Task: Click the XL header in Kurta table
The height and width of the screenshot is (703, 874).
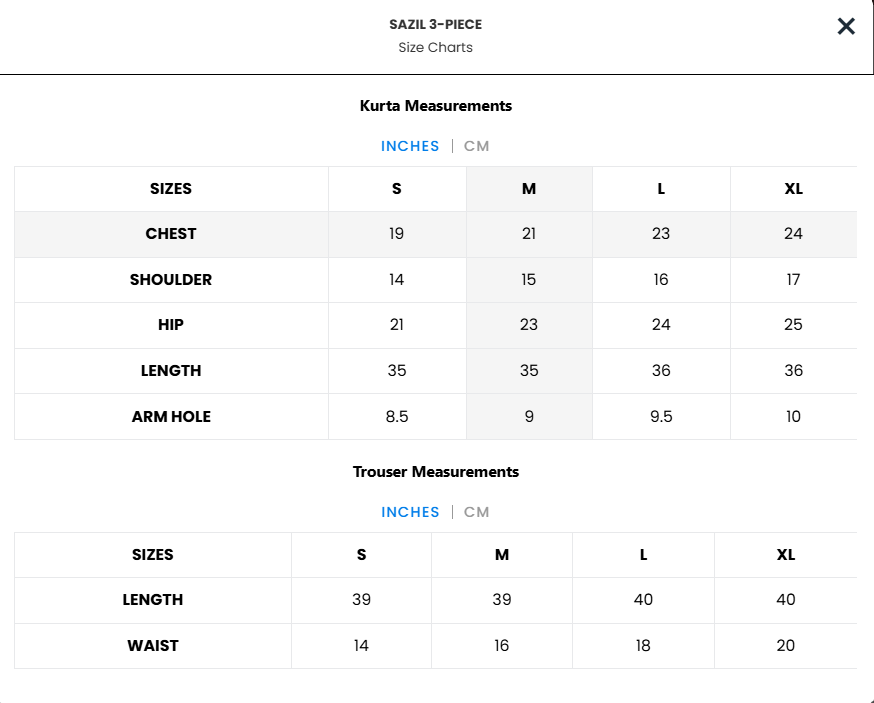Action: pyautogui.click(x=794, y=189)
